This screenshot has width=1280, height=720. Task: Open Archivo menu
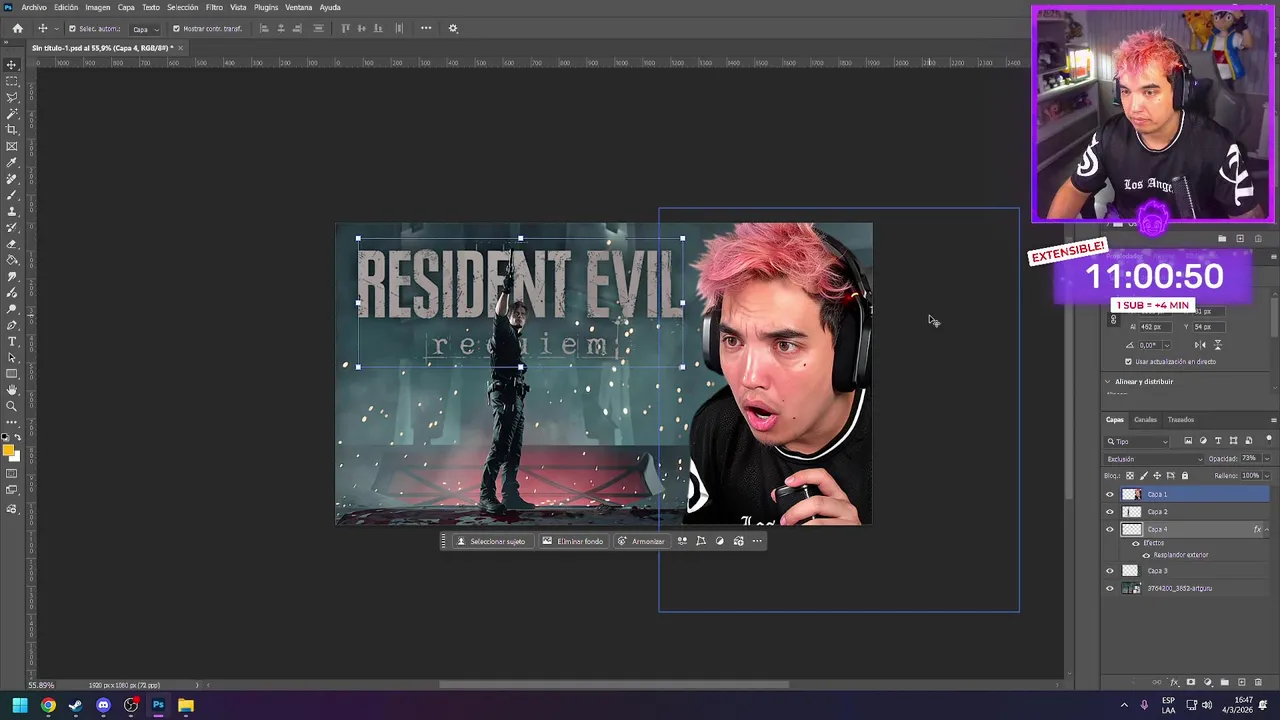click(34, 7)
